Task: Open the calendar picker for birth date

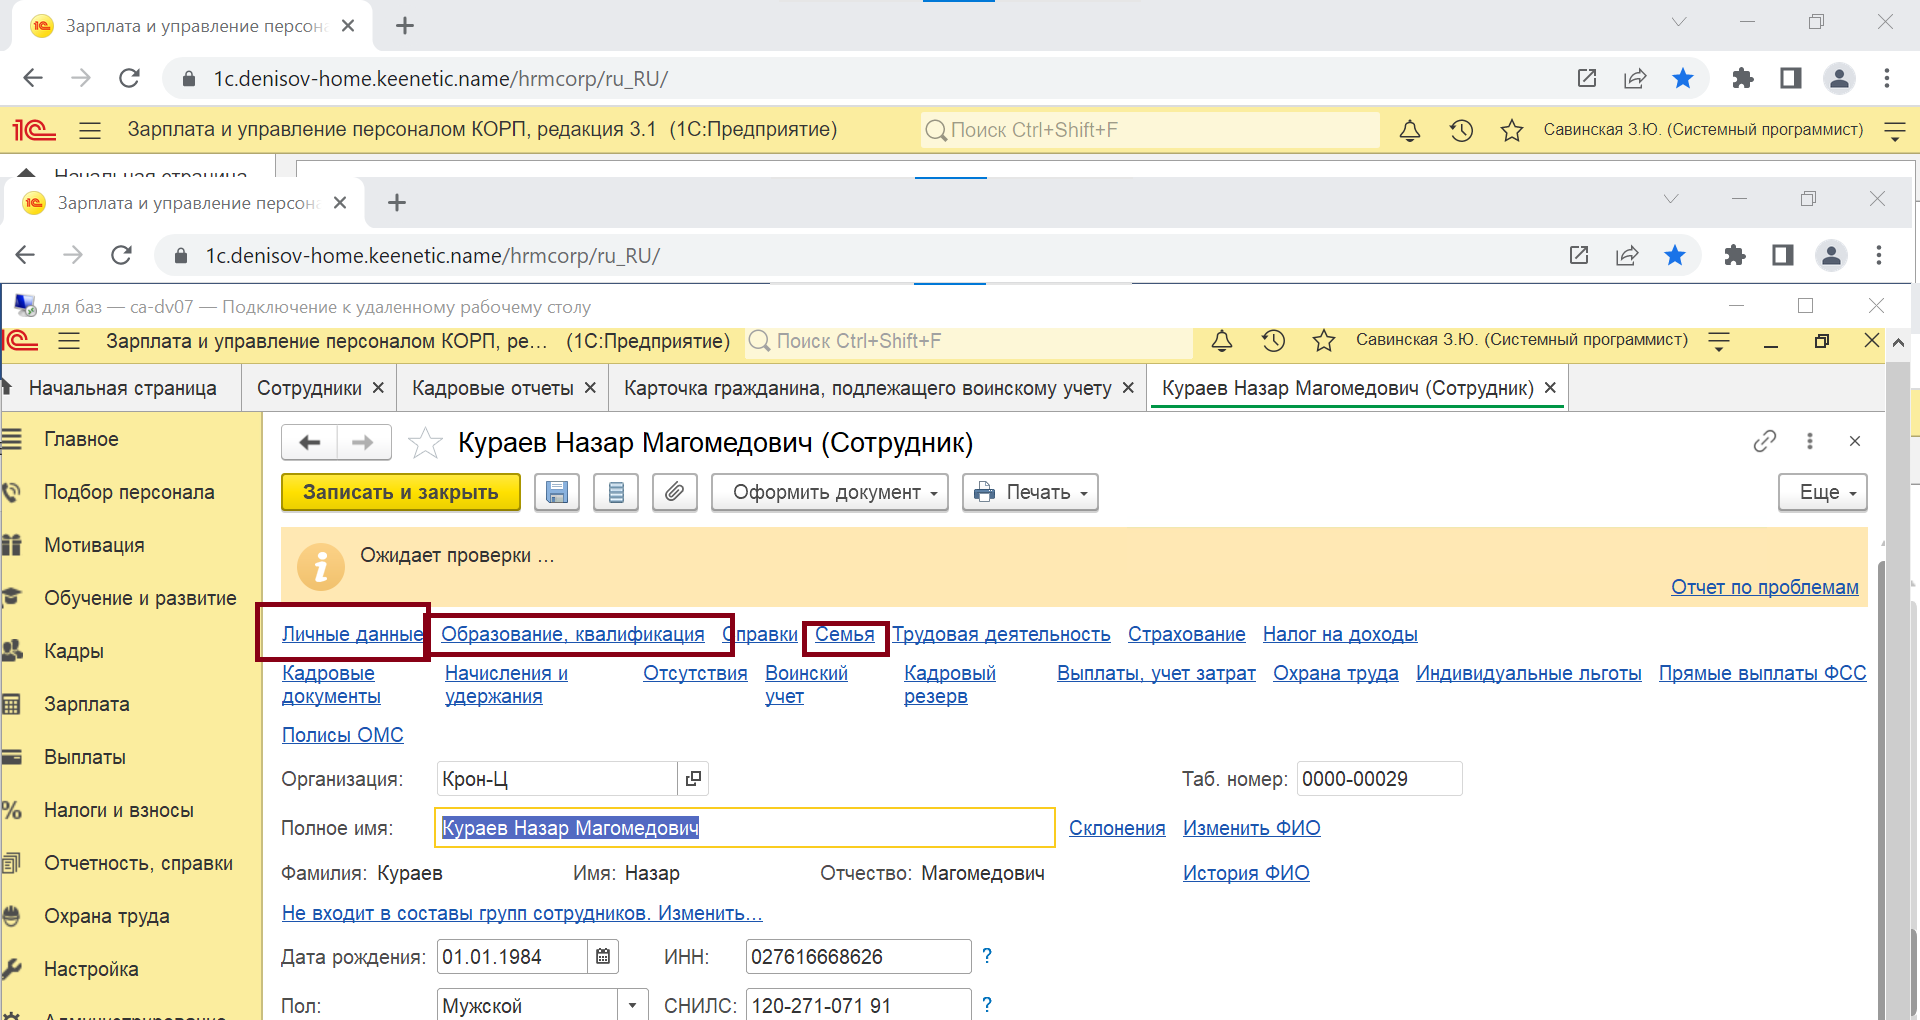Action: tap(603, 957)
